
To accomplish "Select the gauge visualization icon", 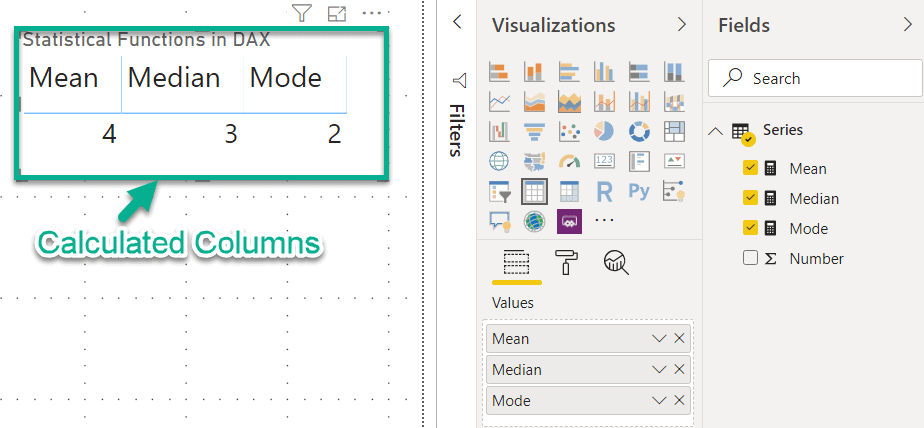I will [x=569, y=161].
